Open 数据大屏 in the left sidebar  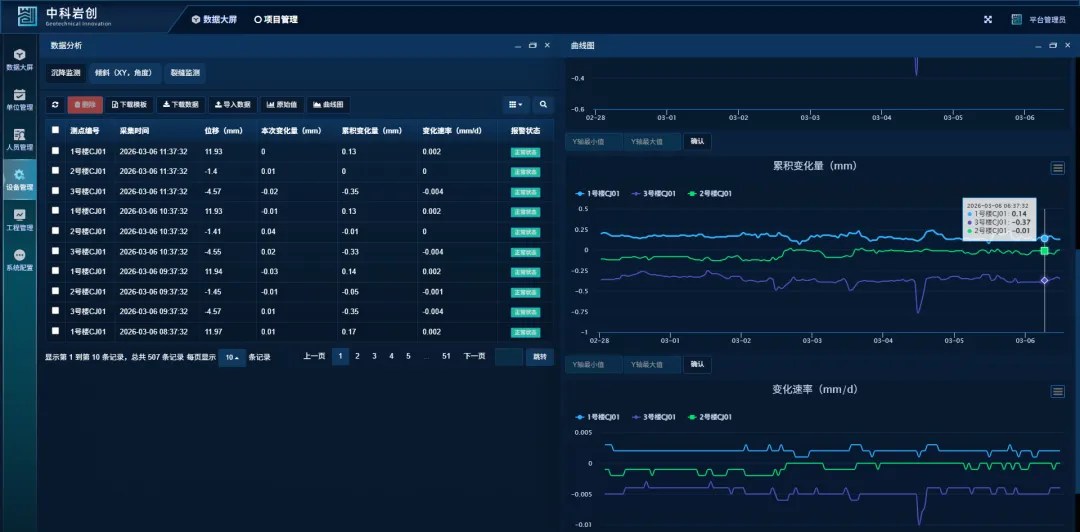pyautogui.click(x=19, y=59)
